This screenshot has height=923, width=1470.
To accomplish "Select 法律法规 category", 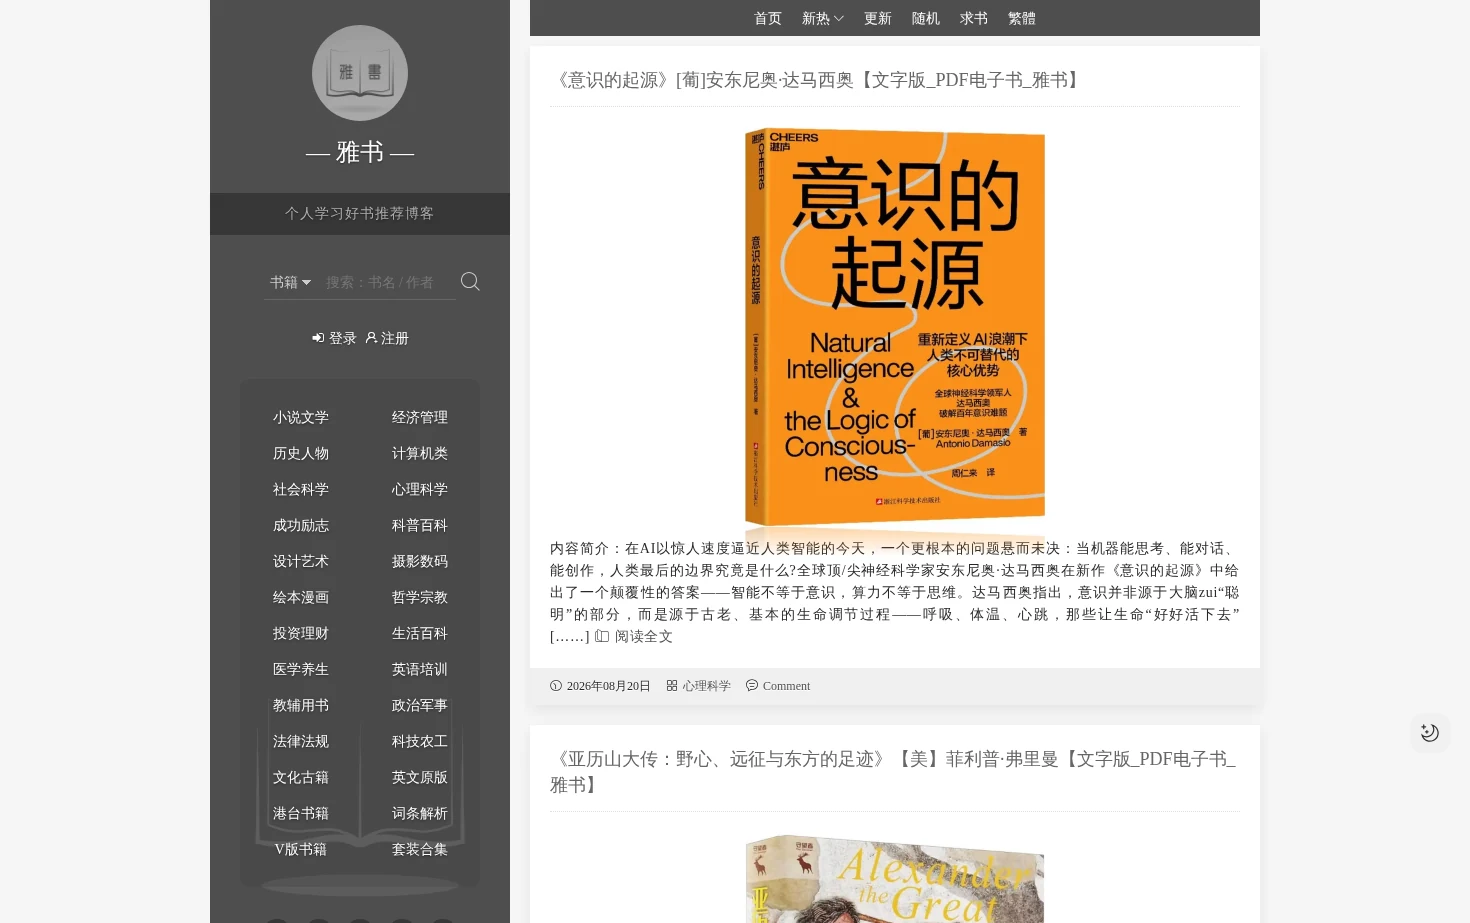I will (x=301, y=741).
